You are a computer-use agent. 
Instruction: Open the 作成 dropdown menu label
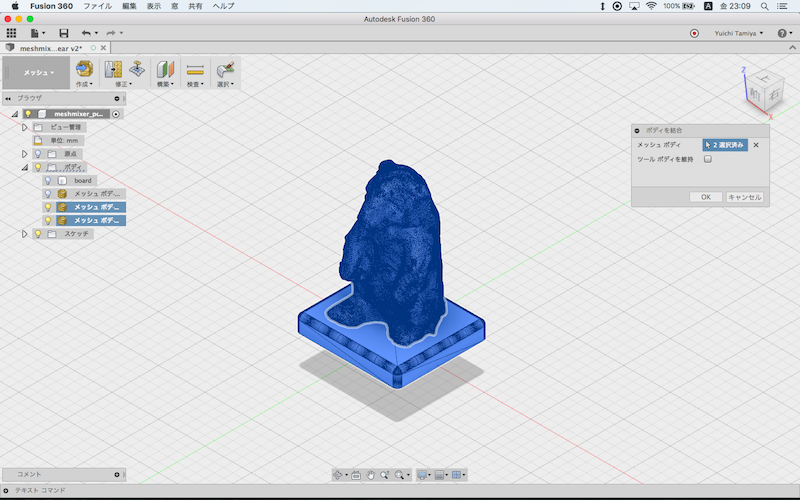tap(84, 84)
